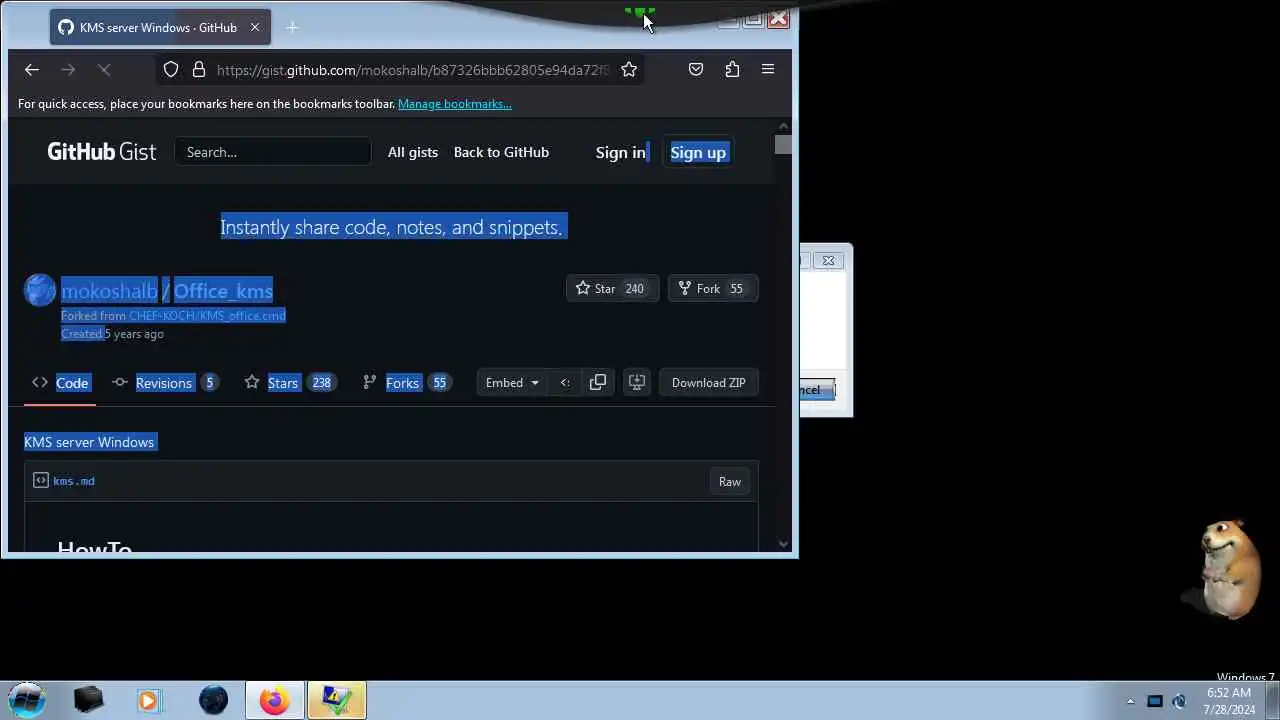Image resolution: width=1280 pixels, height=720 pixels.
Task: Open a new browser tab
Action: 292,27
